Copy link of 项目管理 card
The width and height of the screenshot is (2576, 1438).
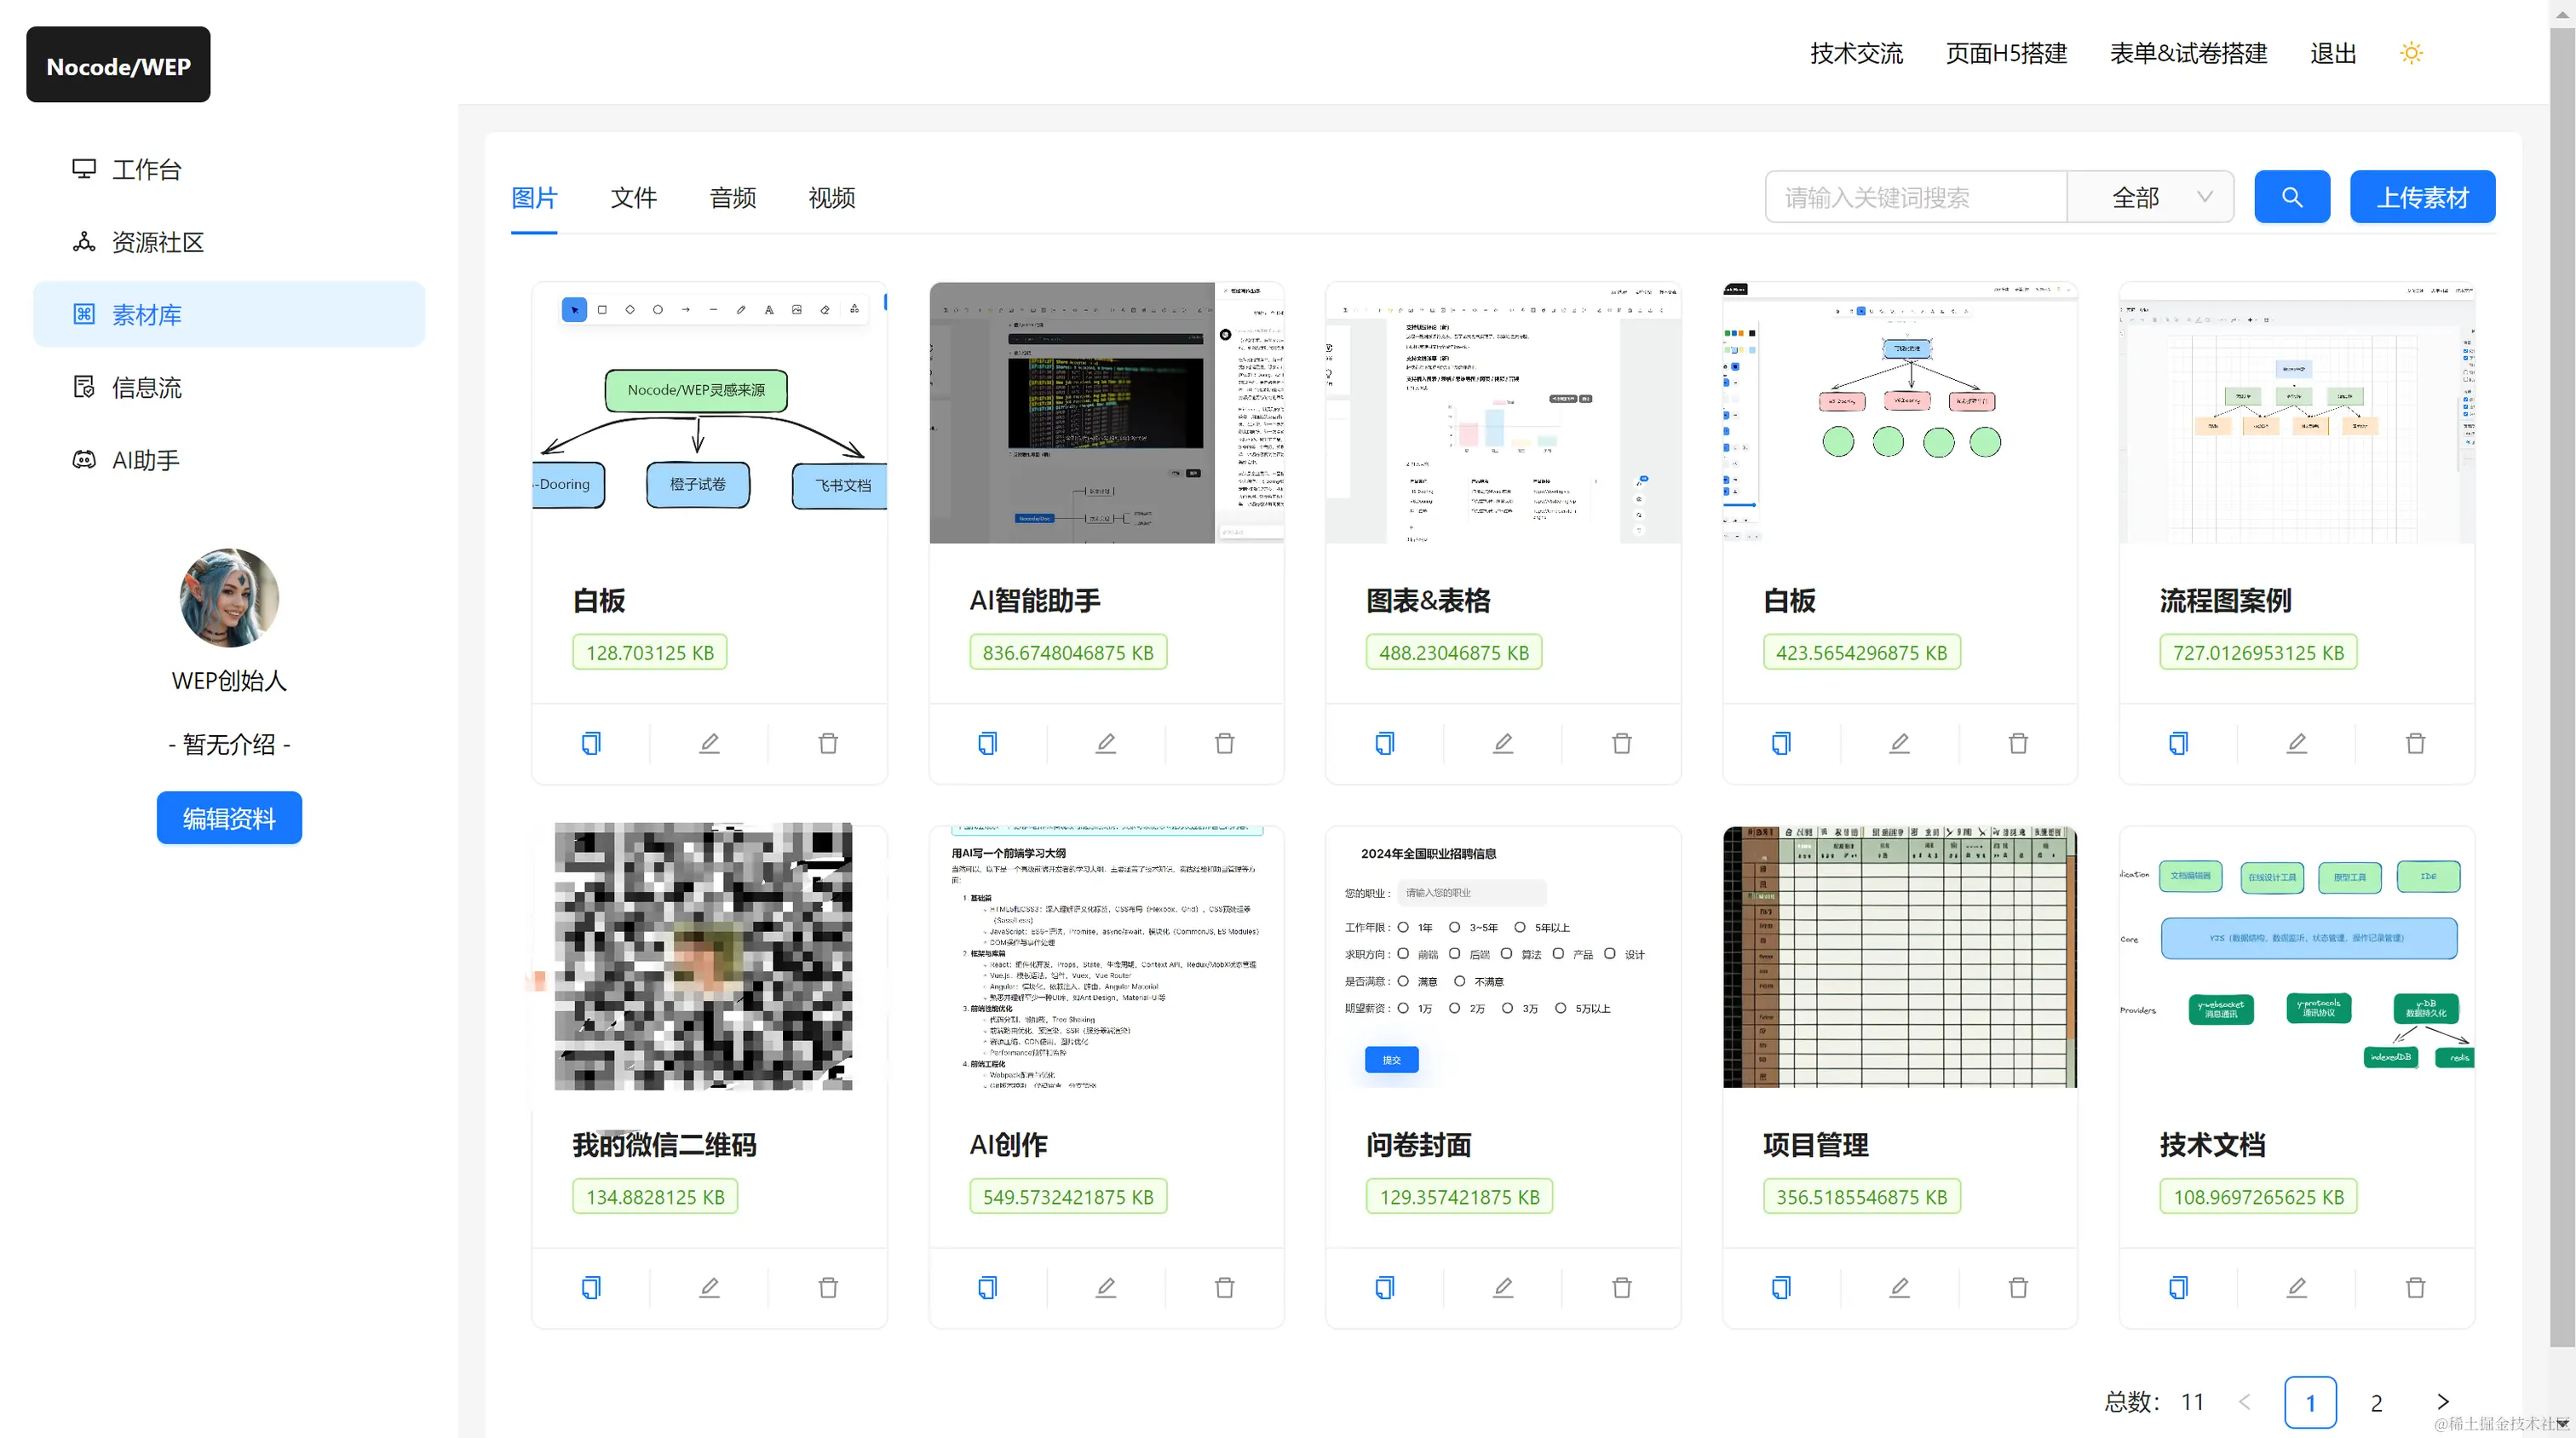point(1781,1287)
